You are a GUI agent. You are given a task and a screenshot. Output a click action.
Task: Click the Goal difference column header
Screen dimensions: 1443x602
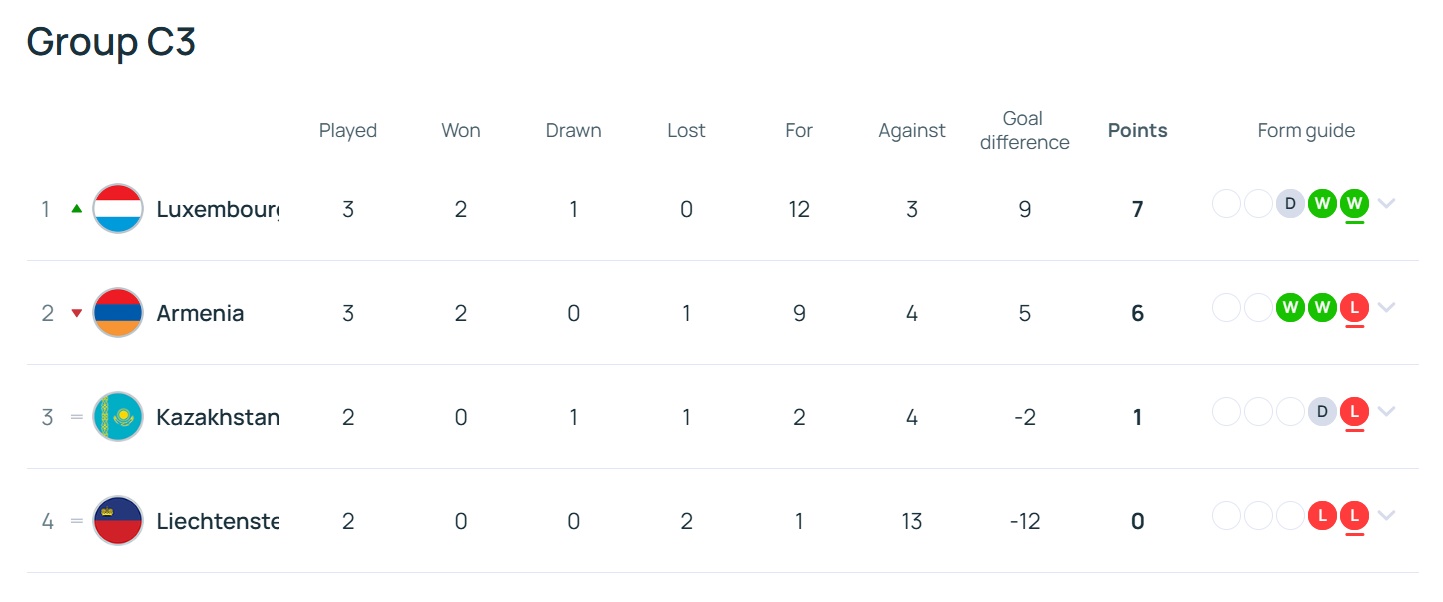pyautogui.click(x=1024, y=131)
